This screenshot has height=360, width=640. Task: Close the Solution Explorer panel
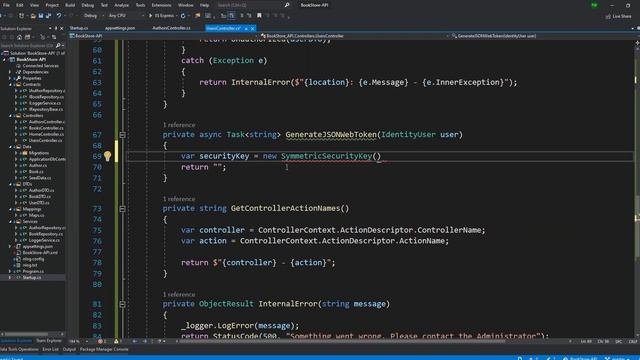pyautogui.click(x=62, y=28)
